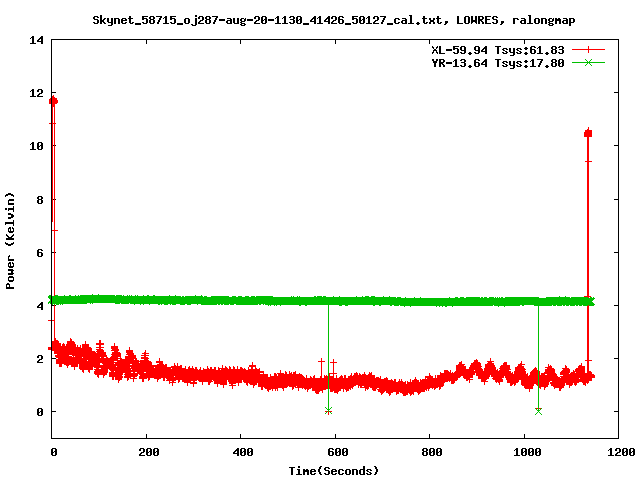Click the y-axis tick label '8'
Viewport: 640px width, 480px height.
point(40,200)
